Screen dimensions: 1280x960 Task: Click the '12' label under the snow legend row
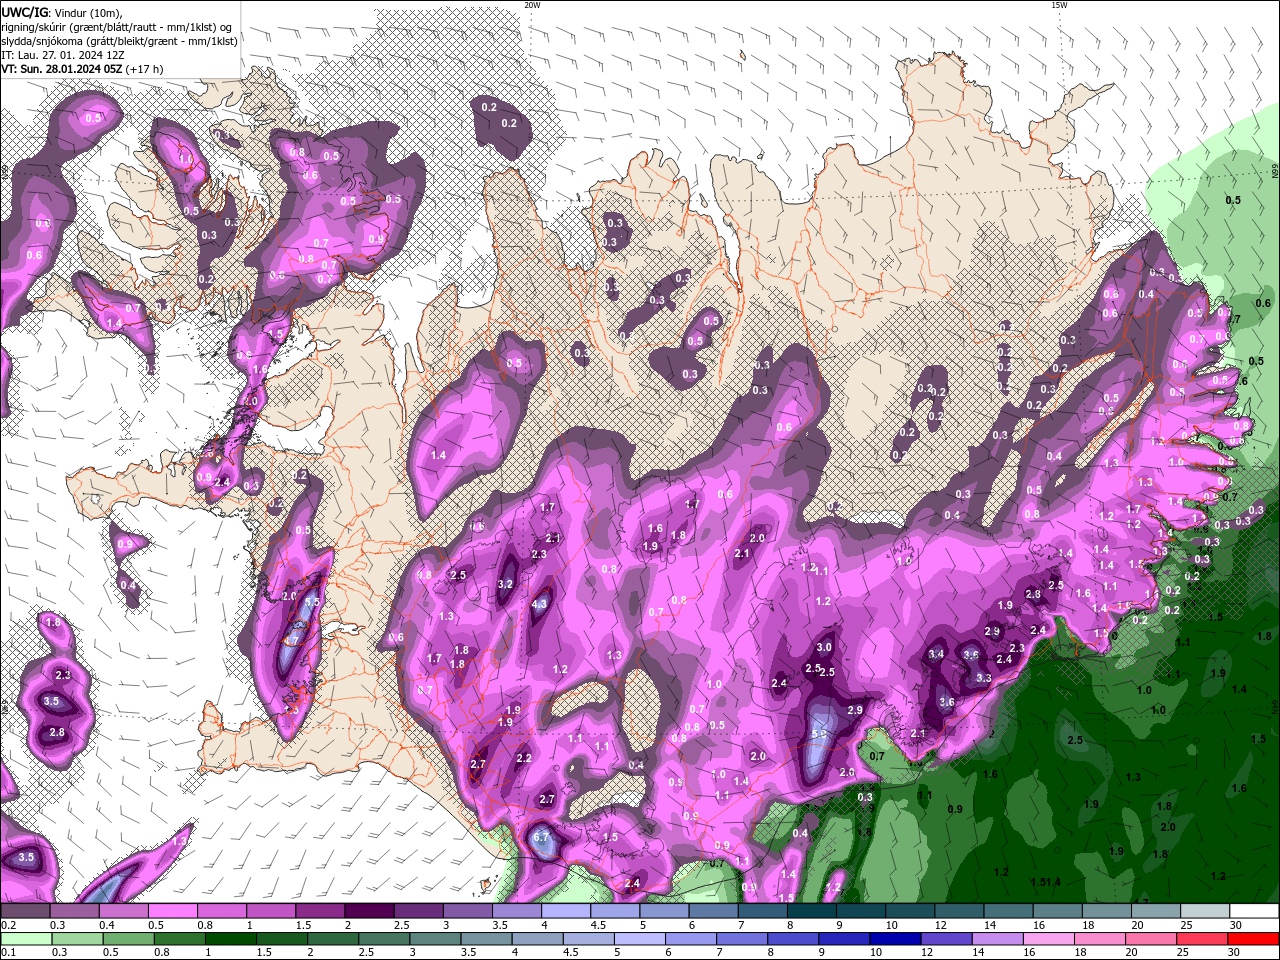(x=941, y=925)
